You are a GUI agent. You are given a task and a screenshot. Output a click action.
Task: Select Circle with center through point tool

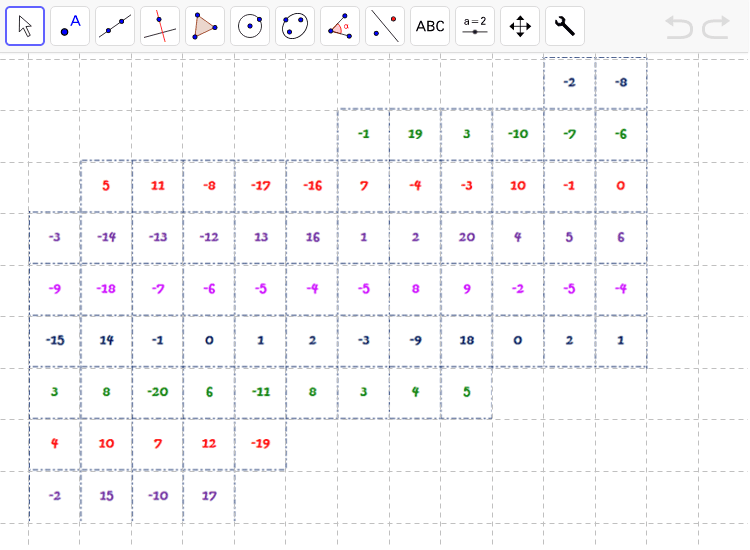[x=250, y=26]
